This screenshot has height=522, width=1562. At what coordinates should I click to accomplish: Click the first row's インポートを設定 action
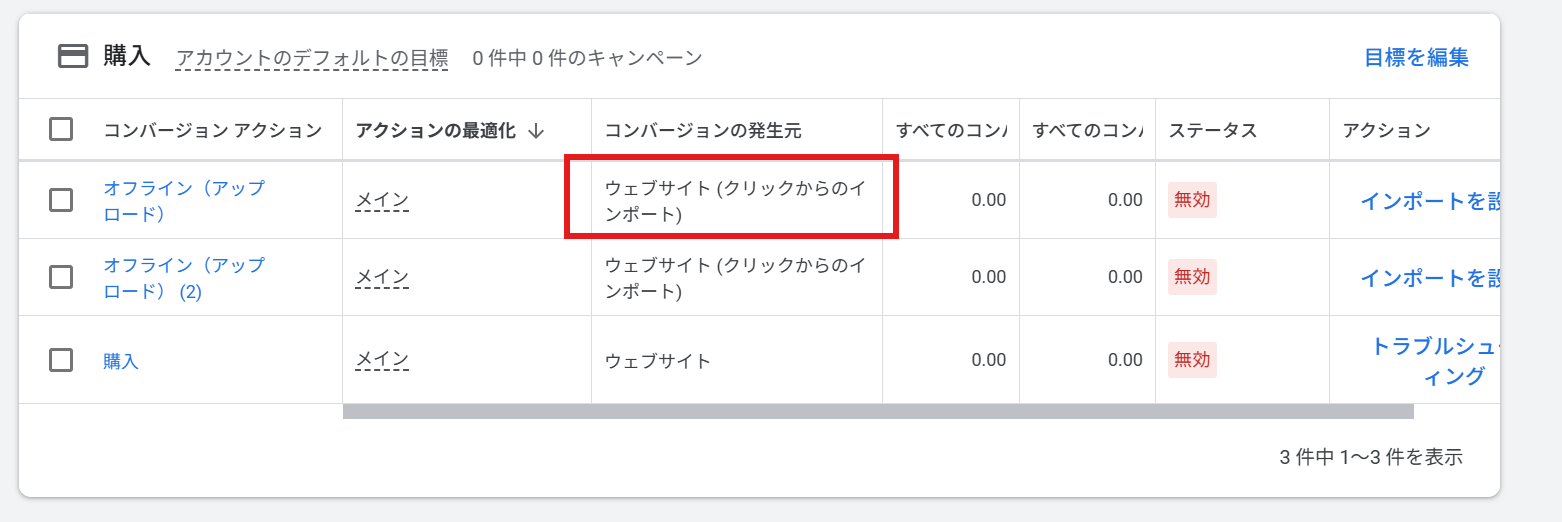(x=1430, y=200)
